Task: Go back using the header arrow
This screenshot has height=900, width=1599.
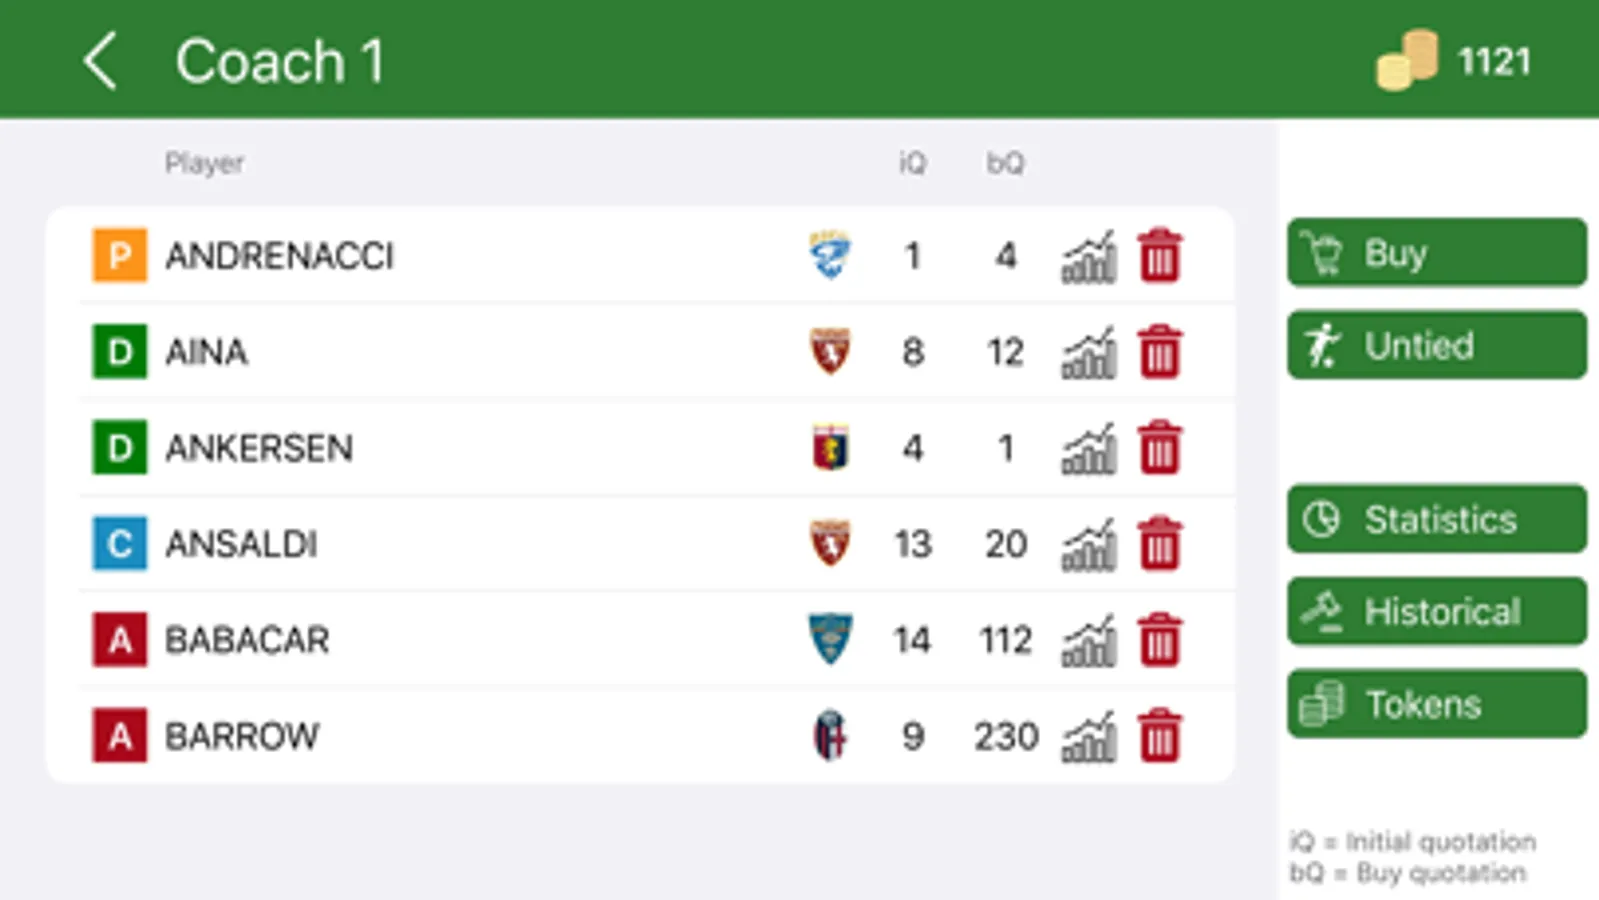Action: (x=101, y=61)
